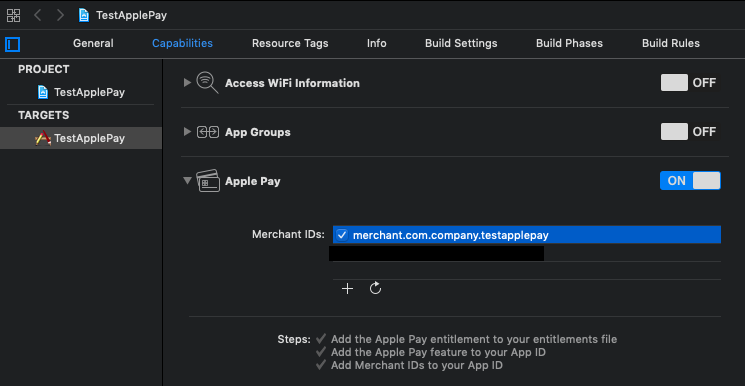Click step 'Add the Apple Pay feature' text
745x386 pixels.
(x=438, y=352)
